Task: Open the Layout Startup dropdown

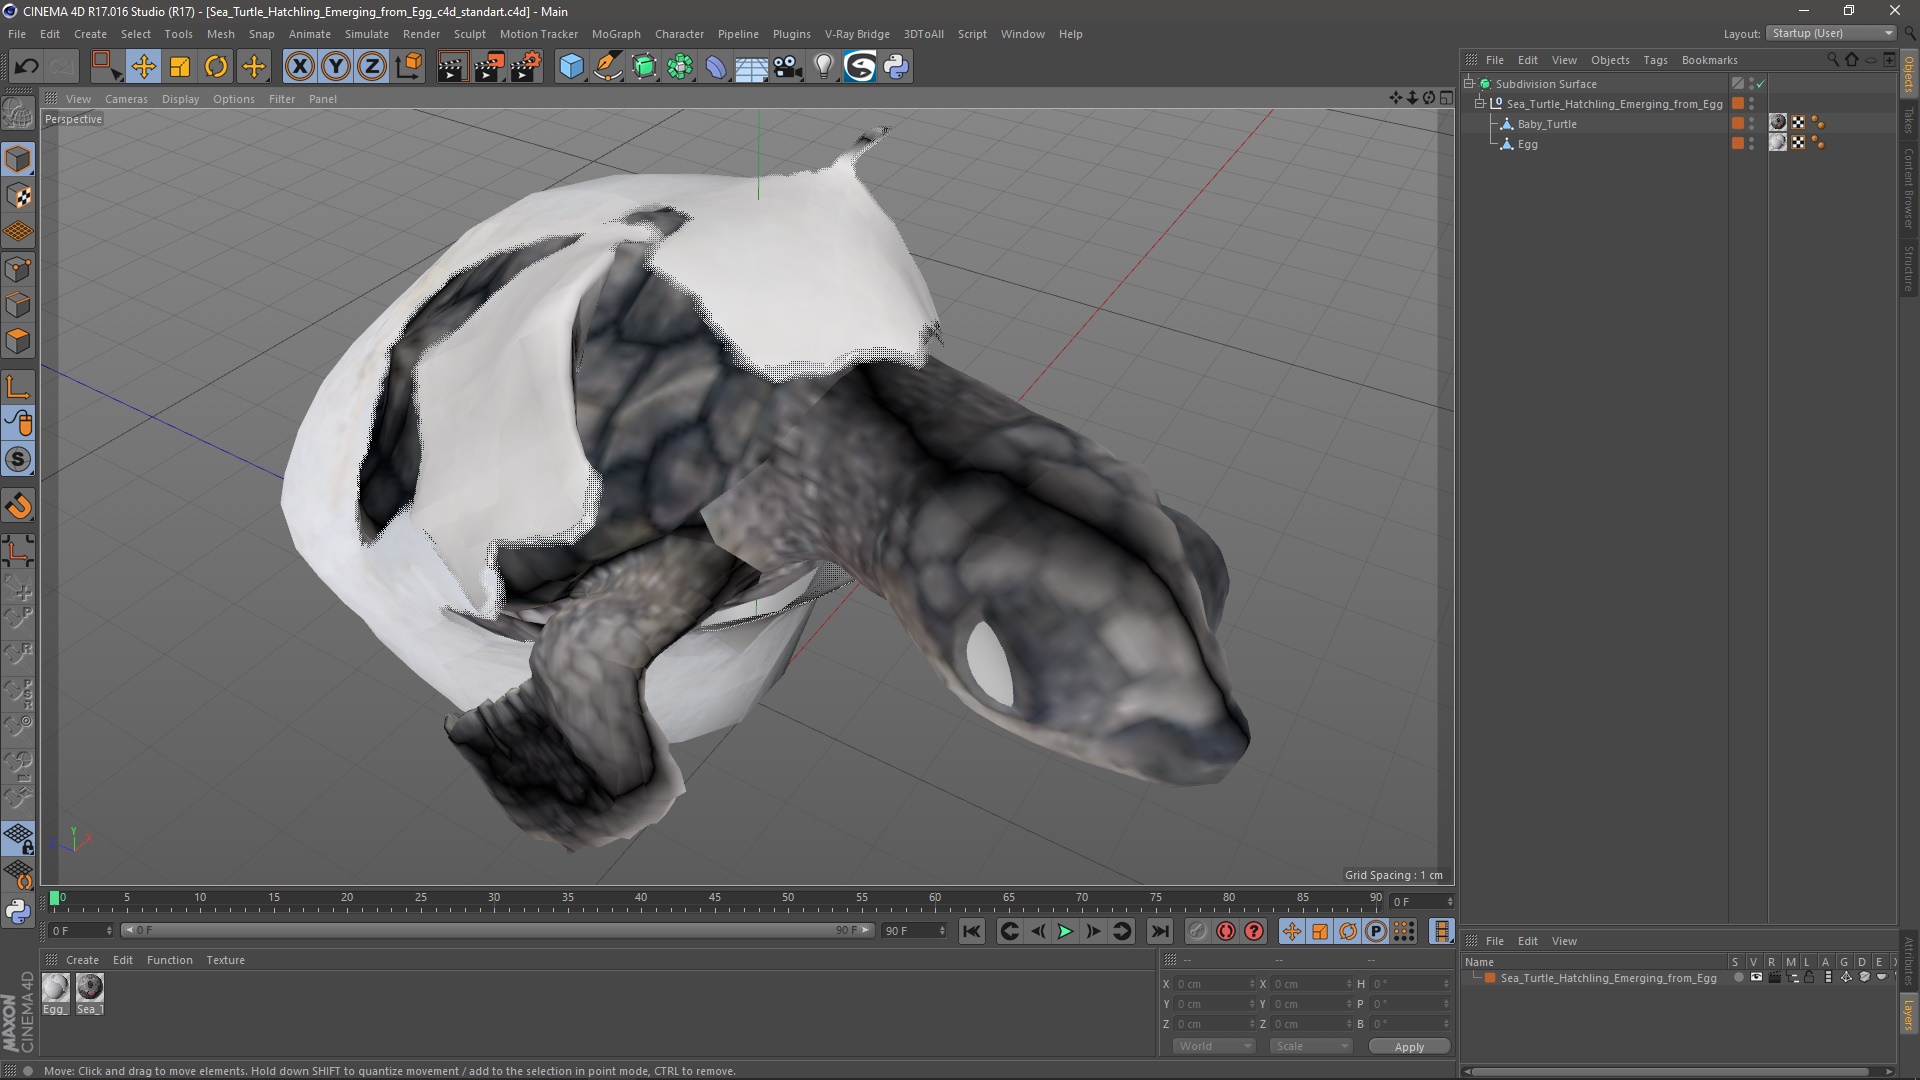Action: 1832,33
